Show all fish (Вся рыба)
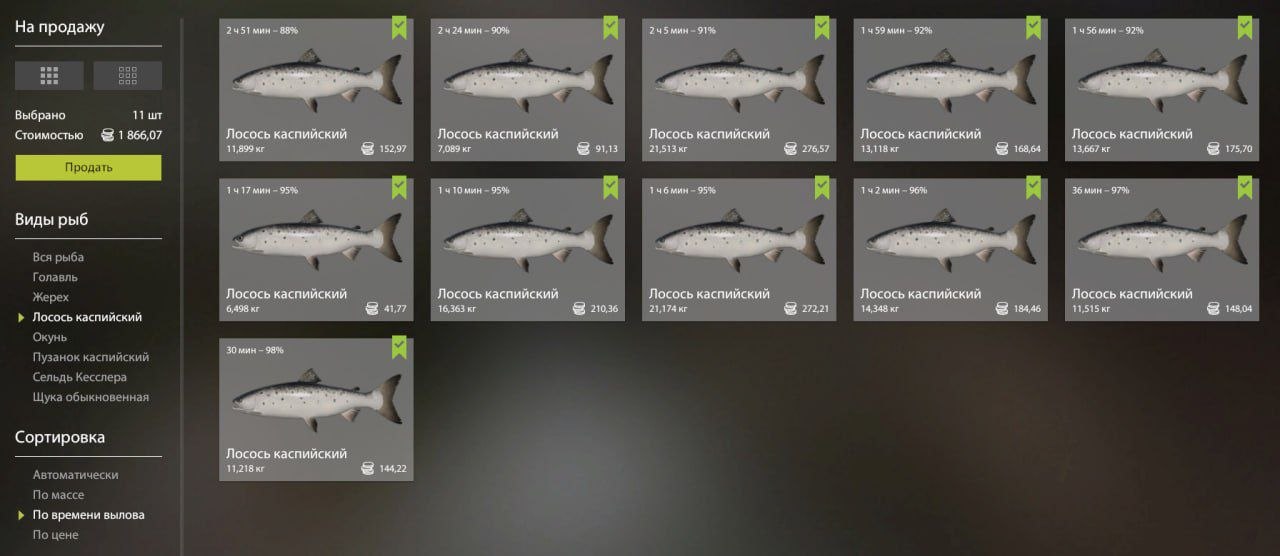1280x556 pixels. tap(58, 257)
